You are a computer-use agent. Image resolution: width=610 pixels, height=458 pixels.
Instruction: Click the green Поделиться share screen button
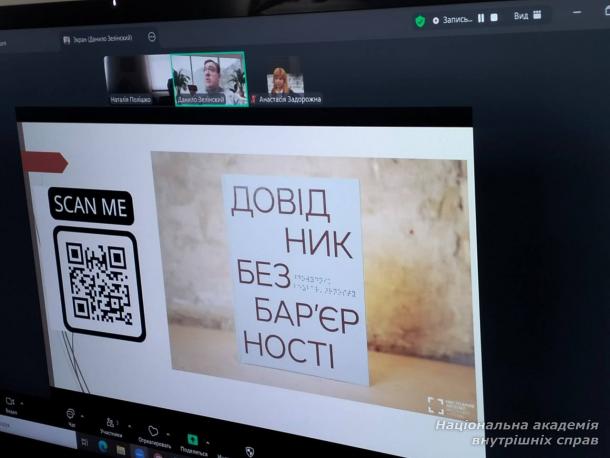[x=193, y=443]
